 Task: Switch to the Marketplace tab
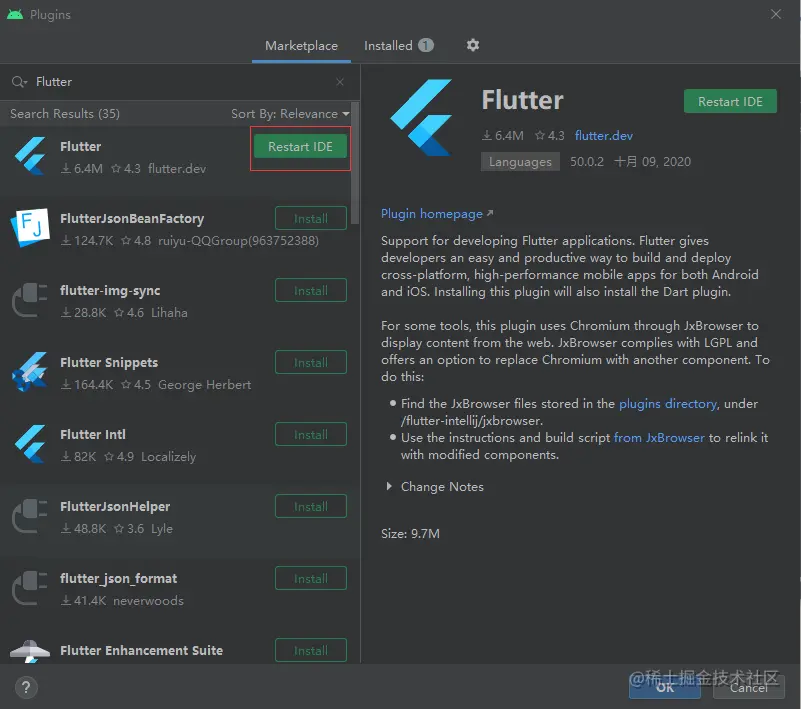click(x=301, y=45)
